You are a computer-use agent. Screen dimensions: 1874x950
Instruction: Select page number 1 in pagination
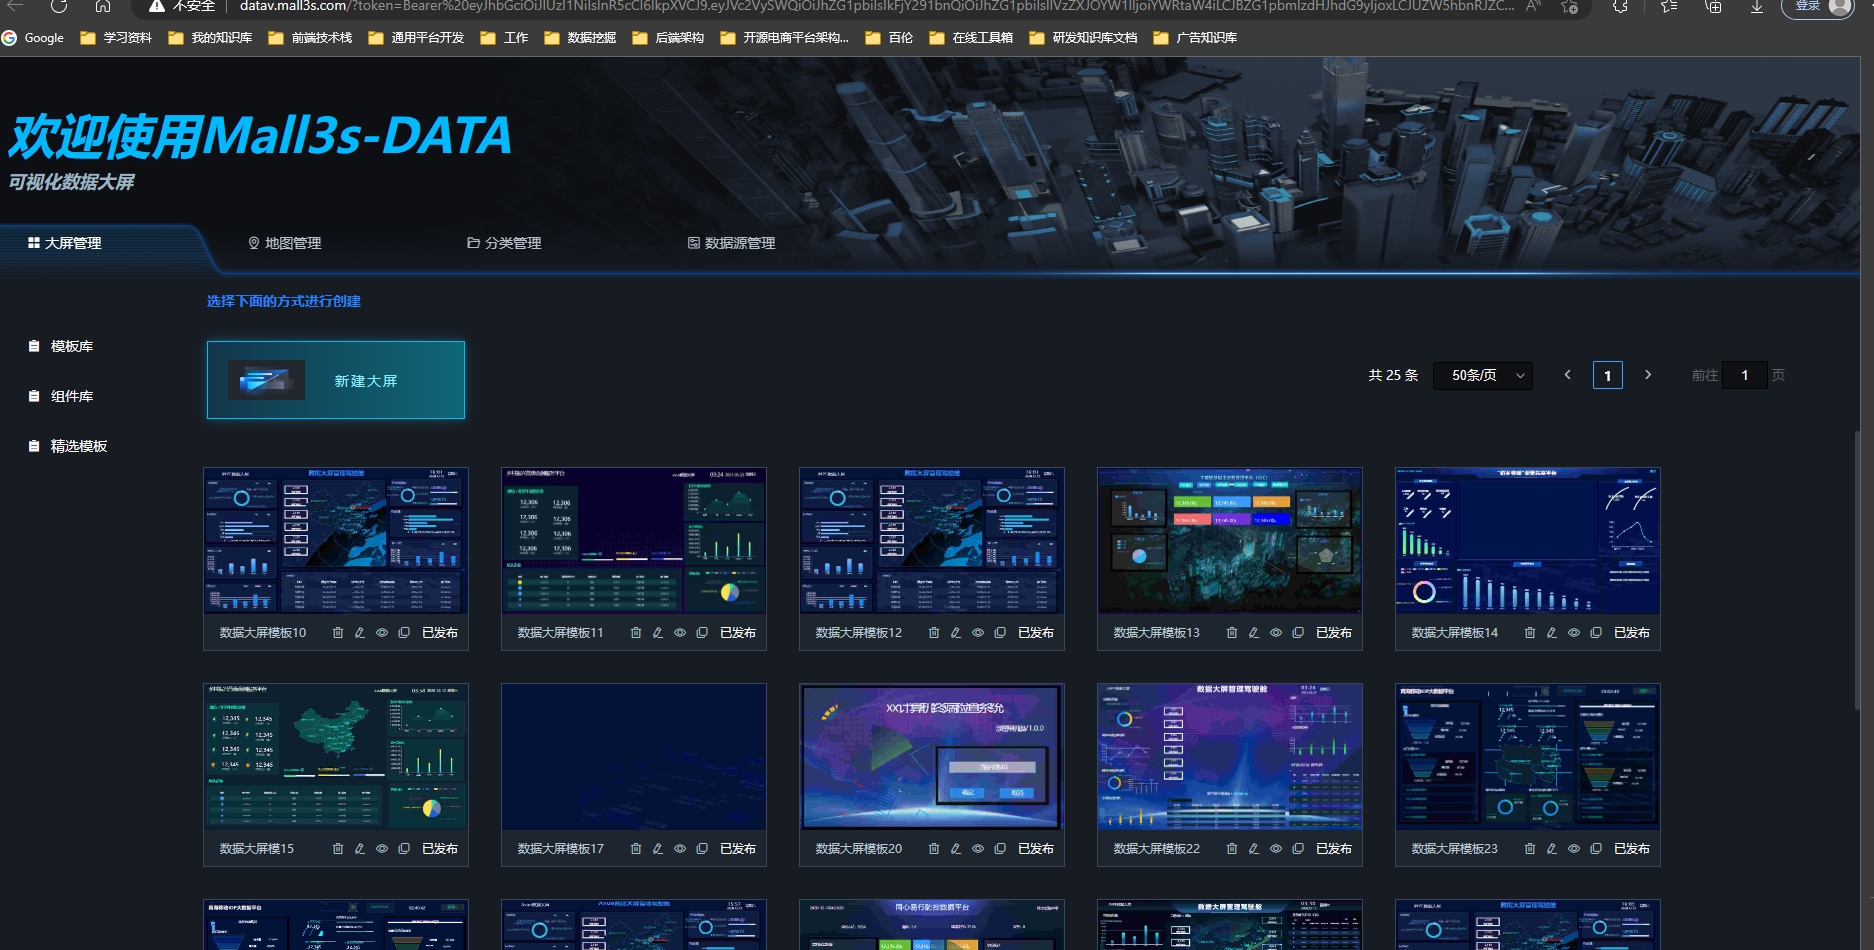[x=1608, y=376]
